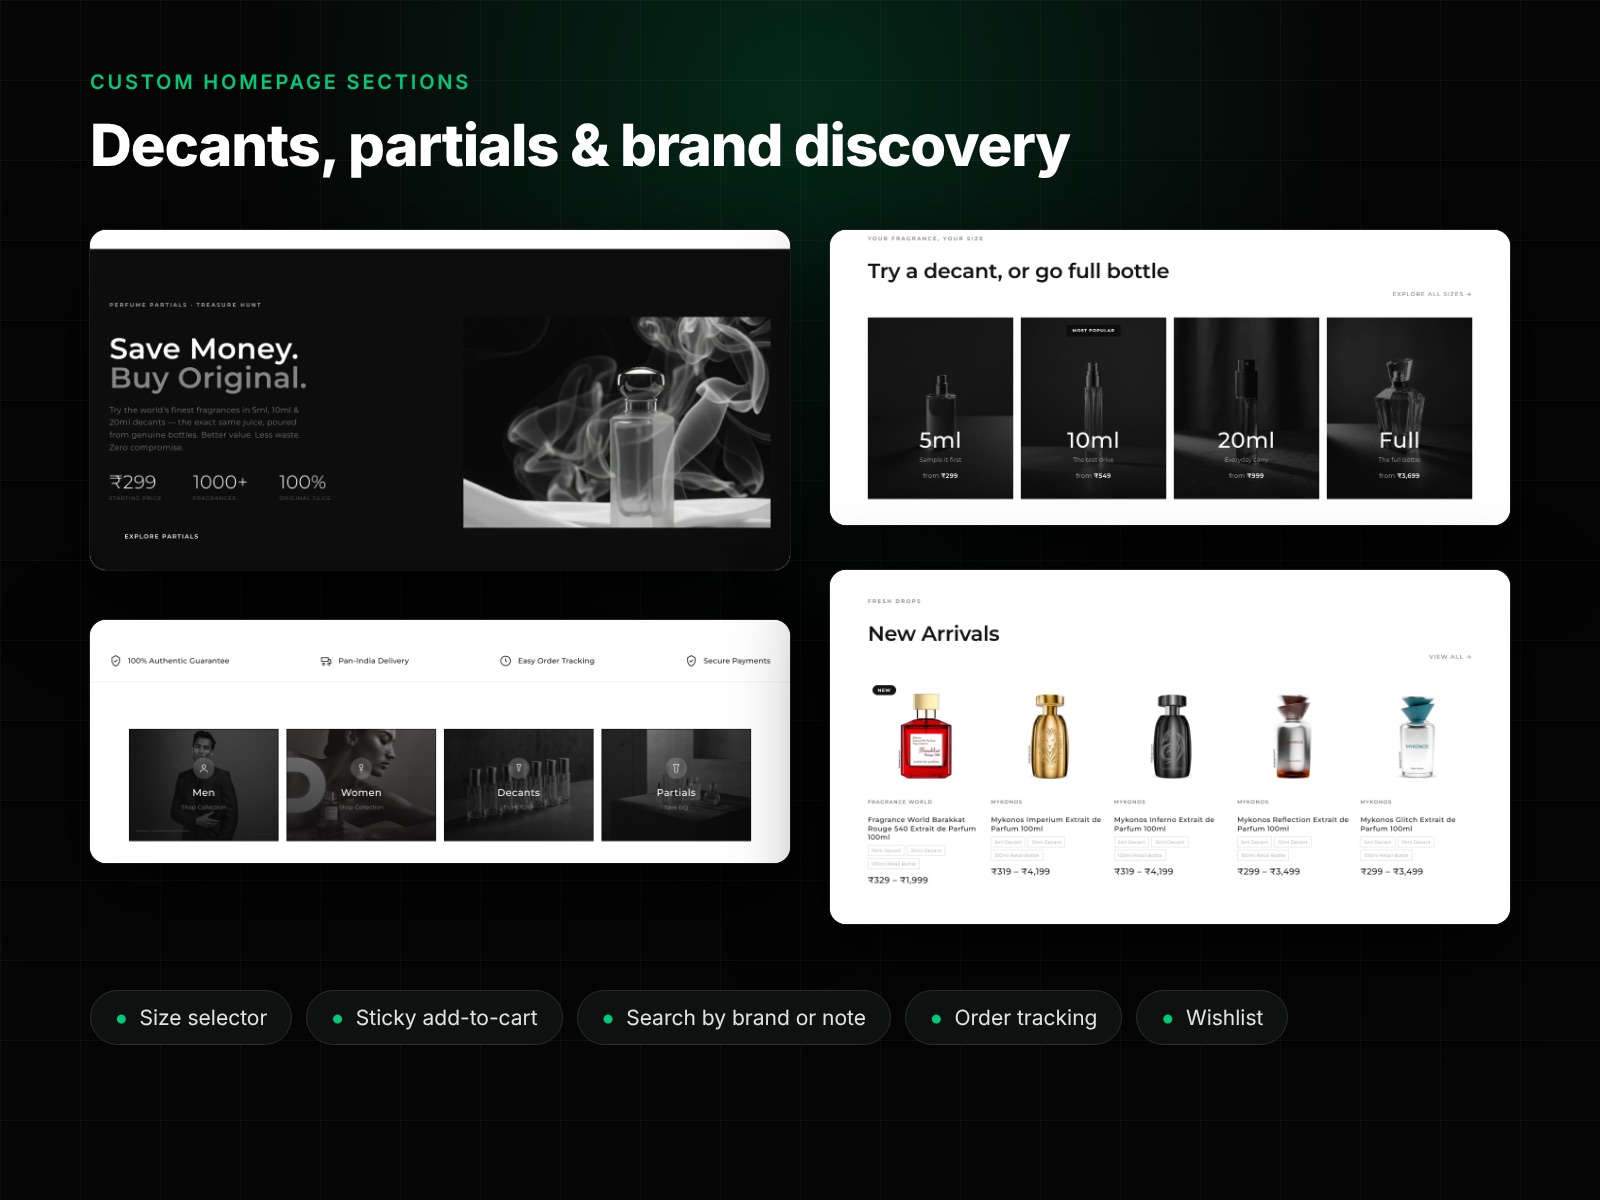Open the blue-cap Mykonos Glitch bottle image

point(1417,736)
